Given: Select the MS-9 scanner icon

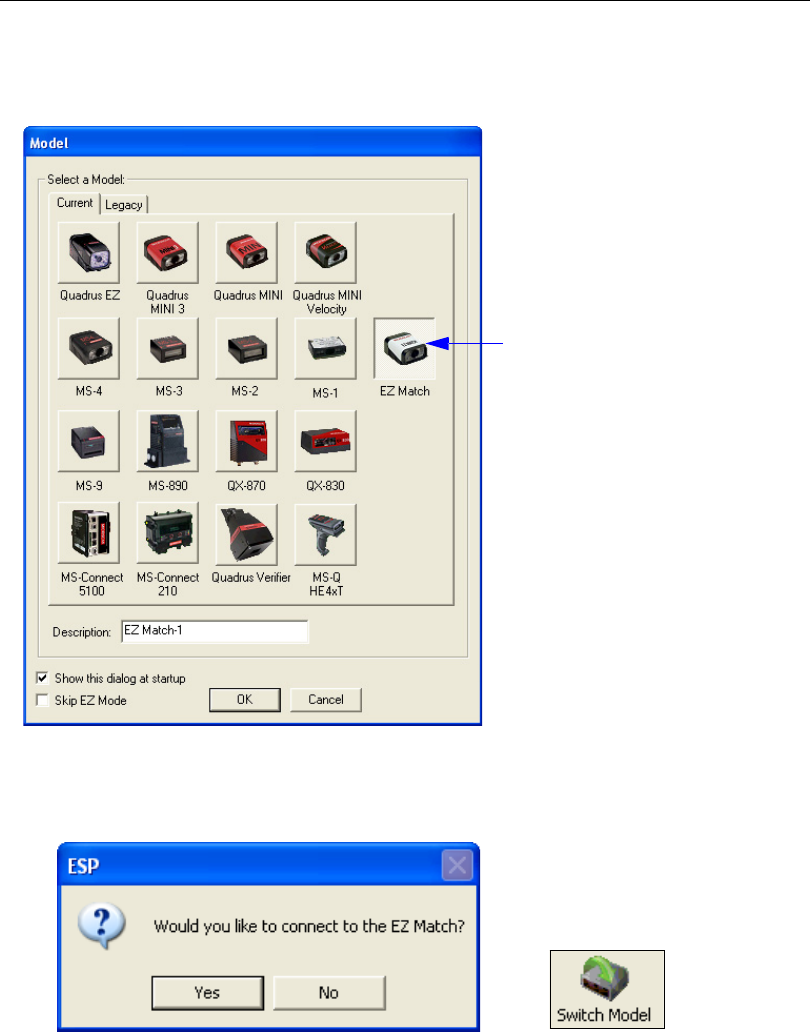Looking at the screenshot, I should click(x=89, y=441).
